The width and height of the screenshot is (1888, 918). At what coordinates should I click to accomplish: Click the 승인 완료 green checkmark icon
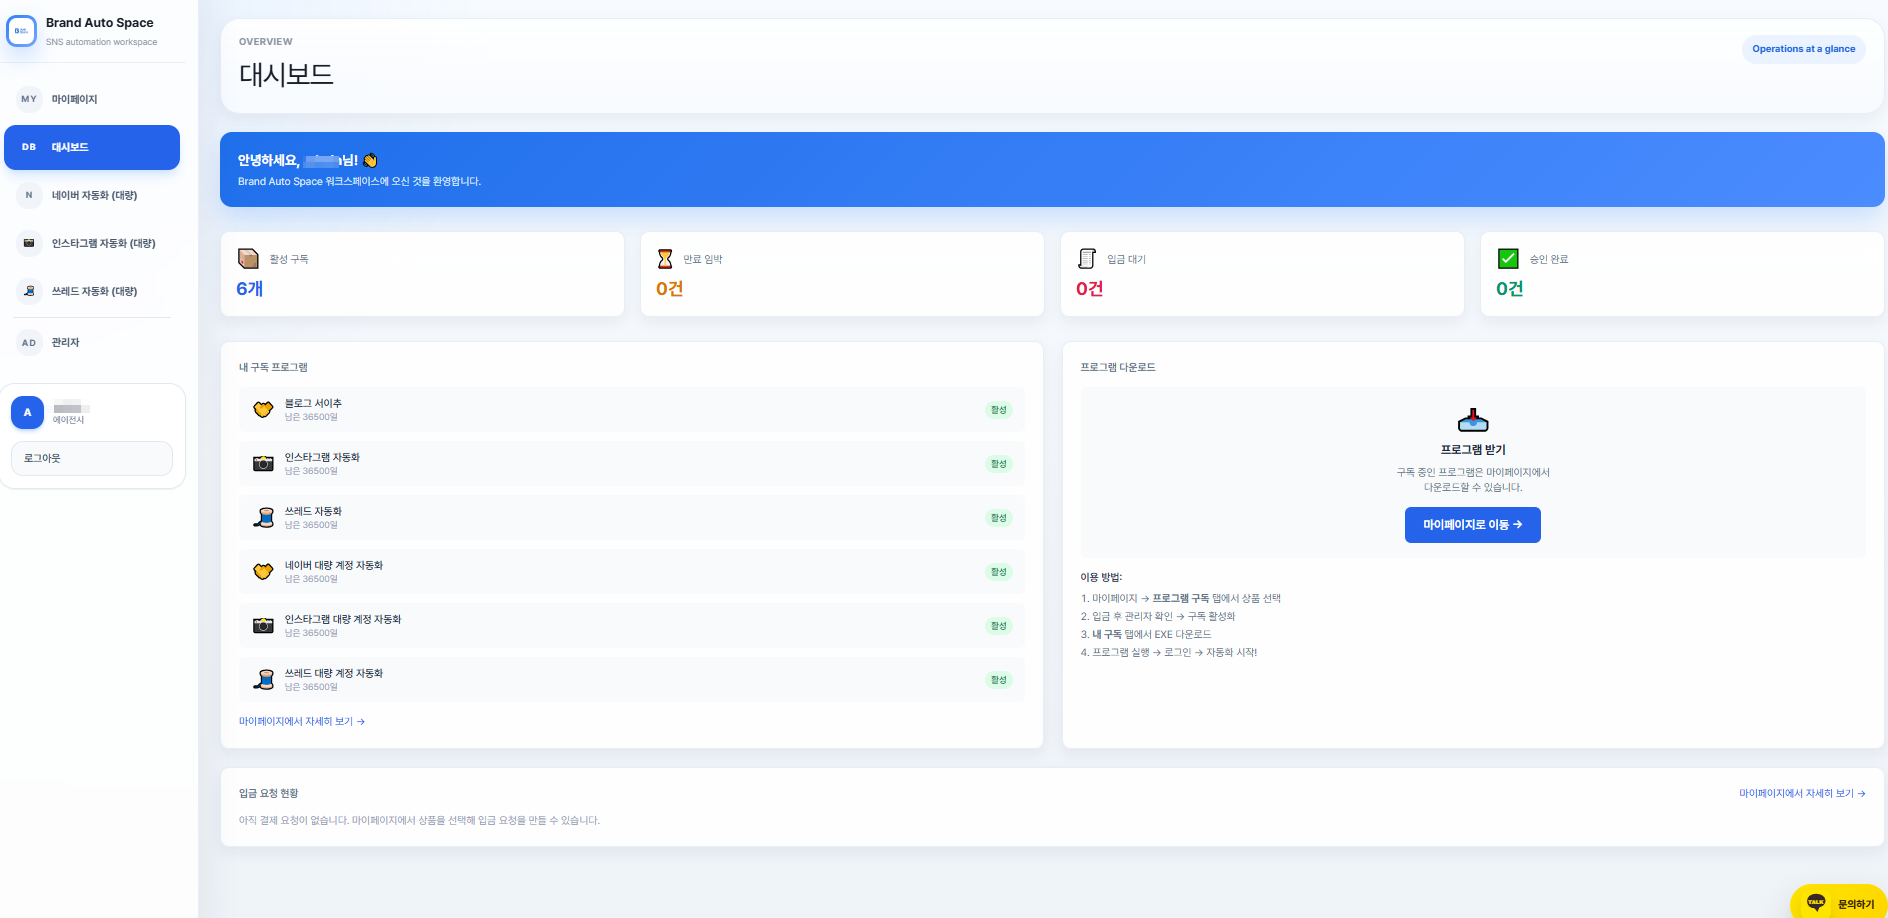[1508, 259]
